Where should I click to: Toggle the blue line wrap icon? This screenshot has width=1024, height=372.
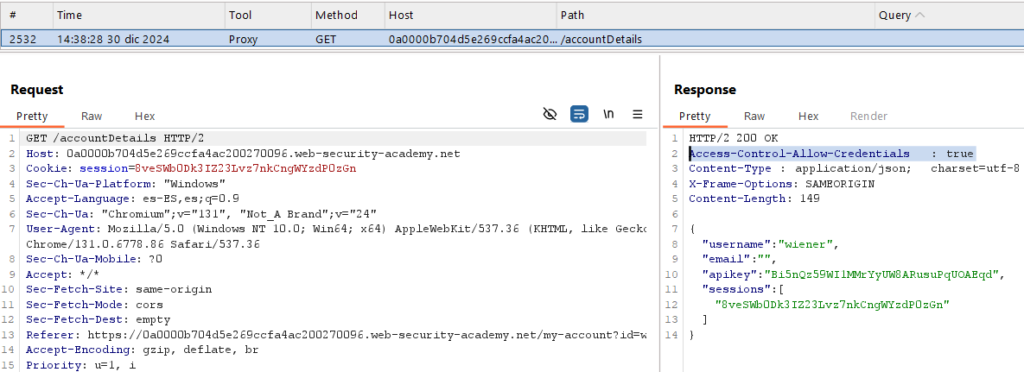[579, 115]
